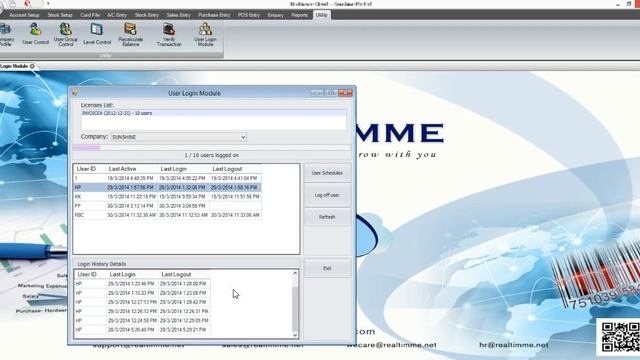Click history row with login 12:27:13 PM
Screen dimensions: 640x360
[x=142, y=302]
